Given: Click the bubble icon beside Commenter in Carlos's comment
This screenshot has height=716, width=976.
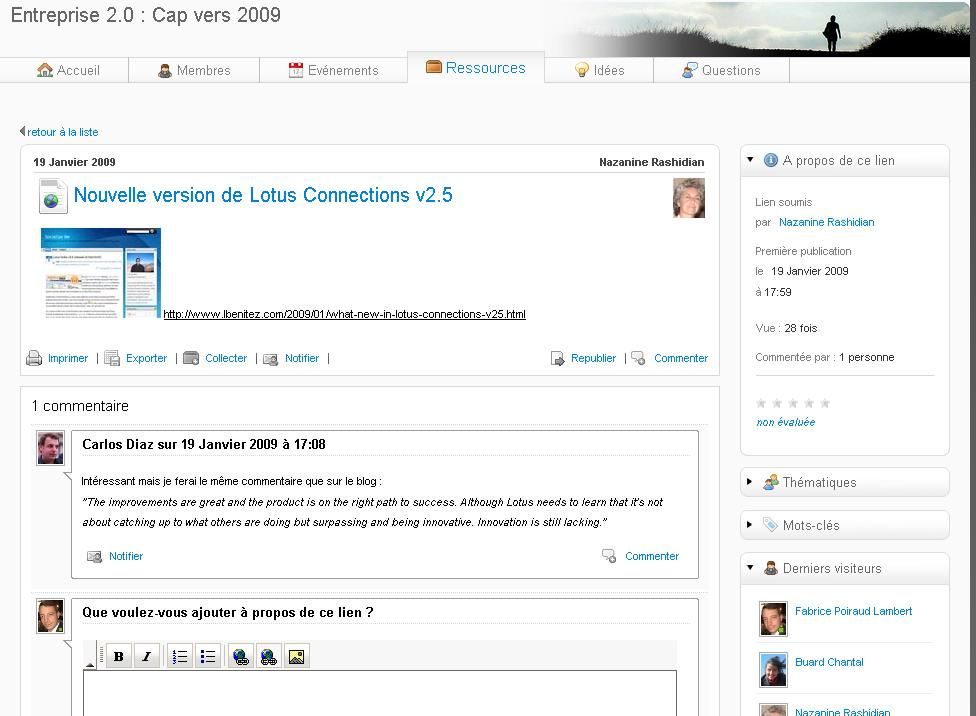Looking at the screenshot, I should coord(609,555).
